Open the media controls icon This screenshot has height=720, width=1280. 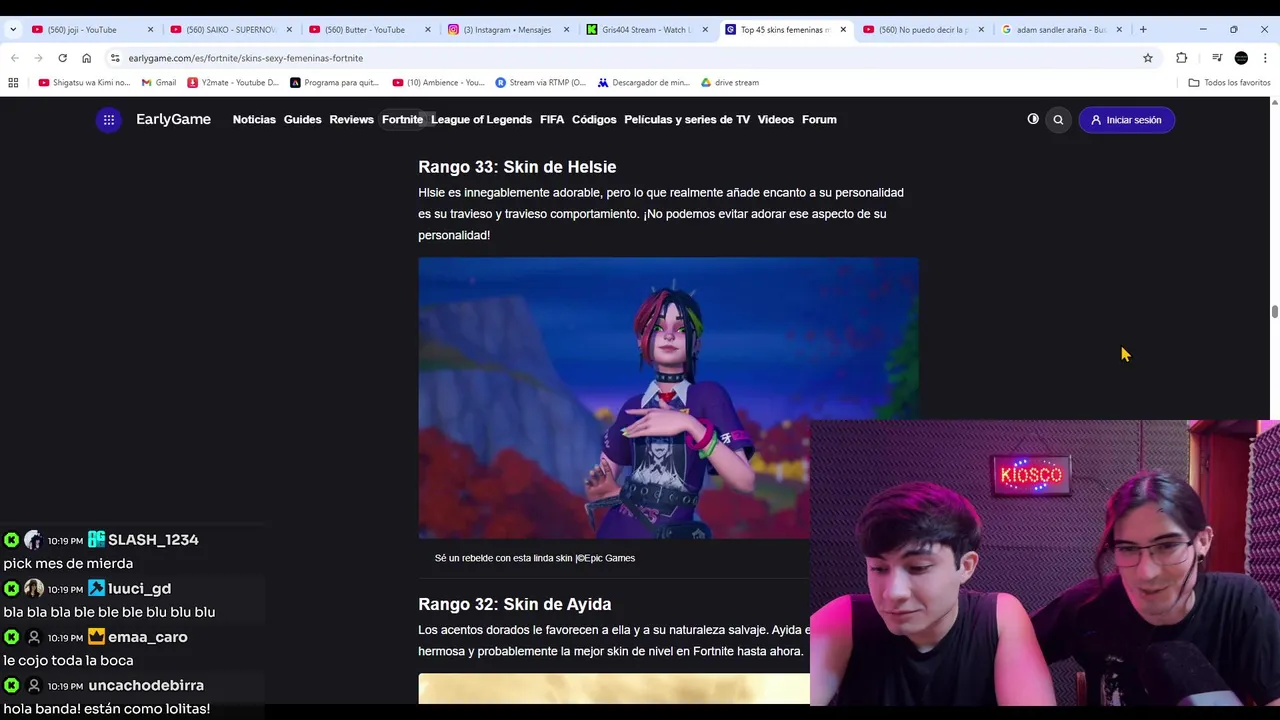coord(1217,58)
